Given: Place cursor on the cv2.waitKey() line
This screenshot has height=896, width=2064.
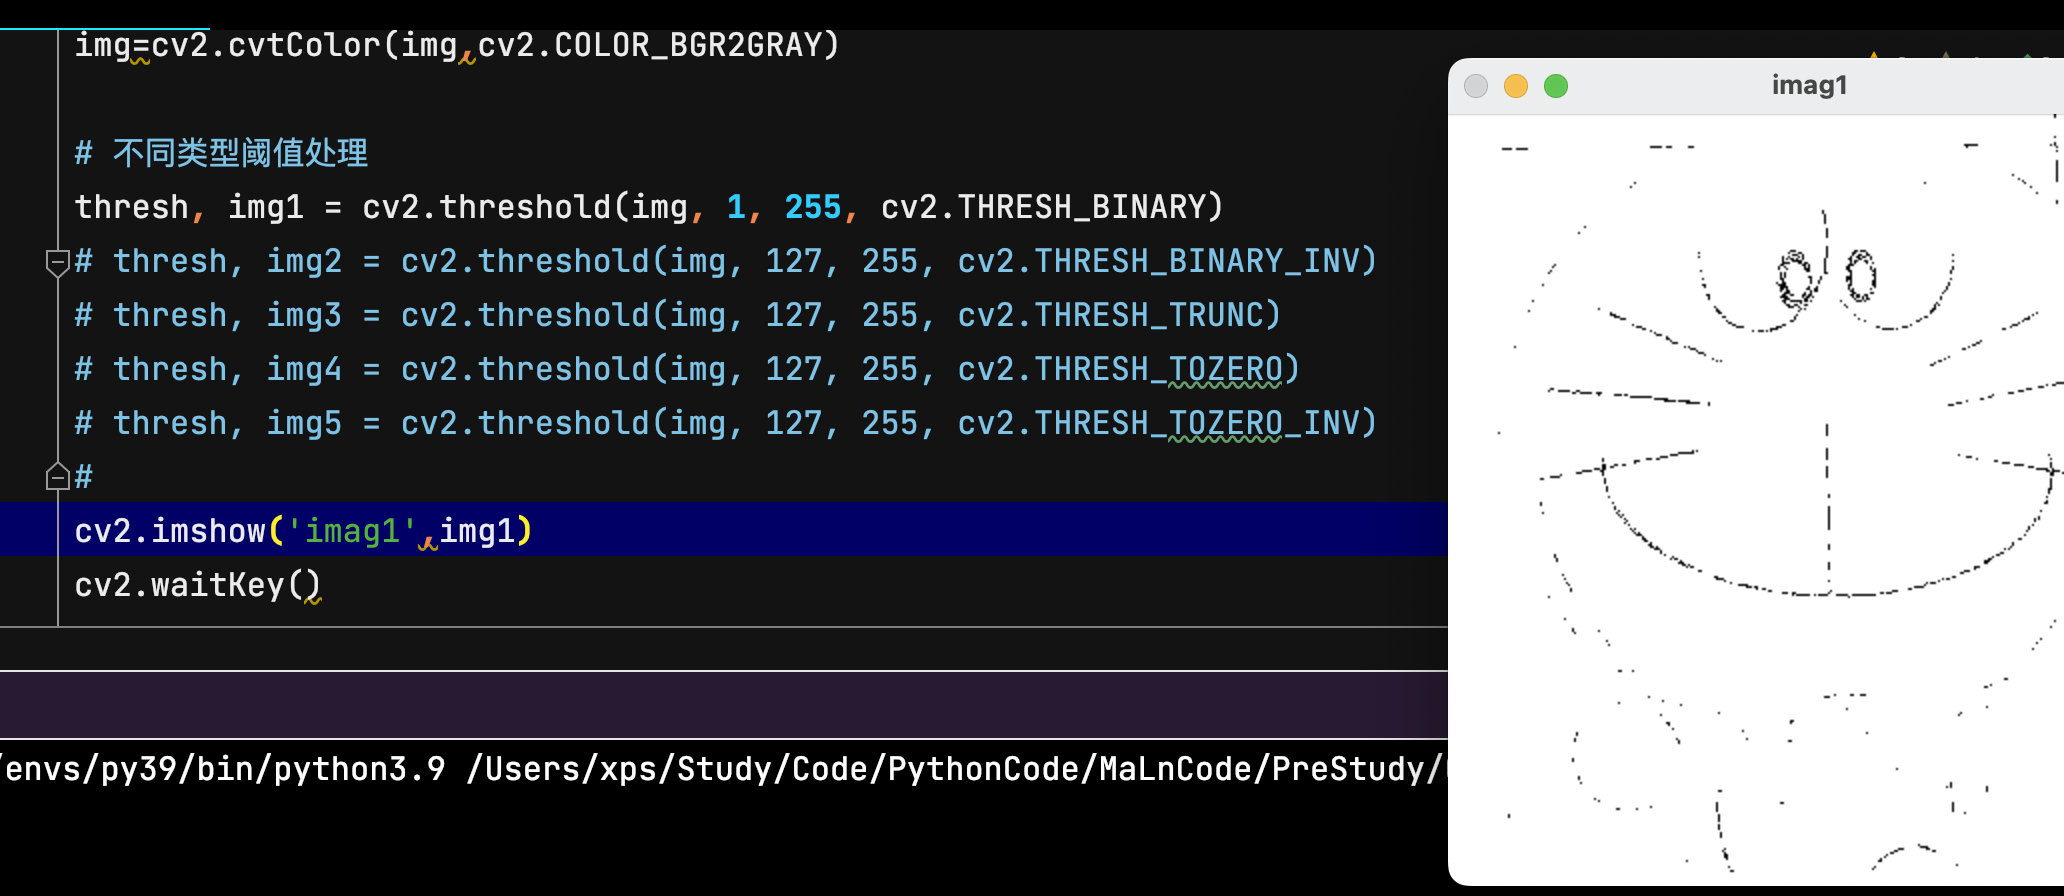Looking at the screenshot, I should pos(197,585).
